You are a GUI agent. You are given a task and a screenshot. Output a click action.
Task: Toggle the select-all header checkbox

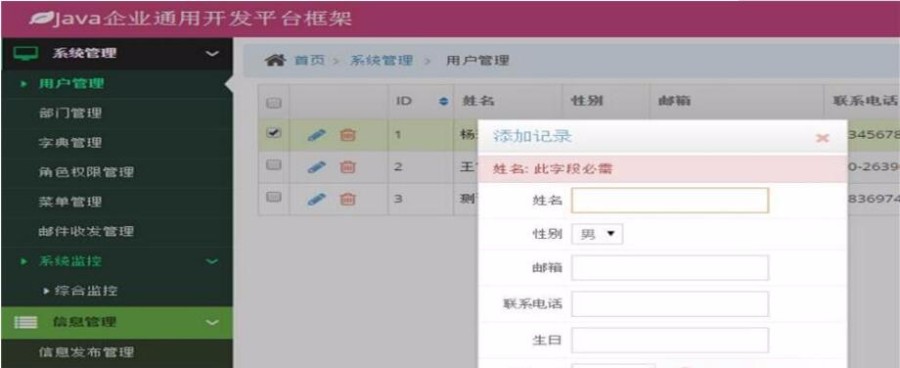click(274, 103)
